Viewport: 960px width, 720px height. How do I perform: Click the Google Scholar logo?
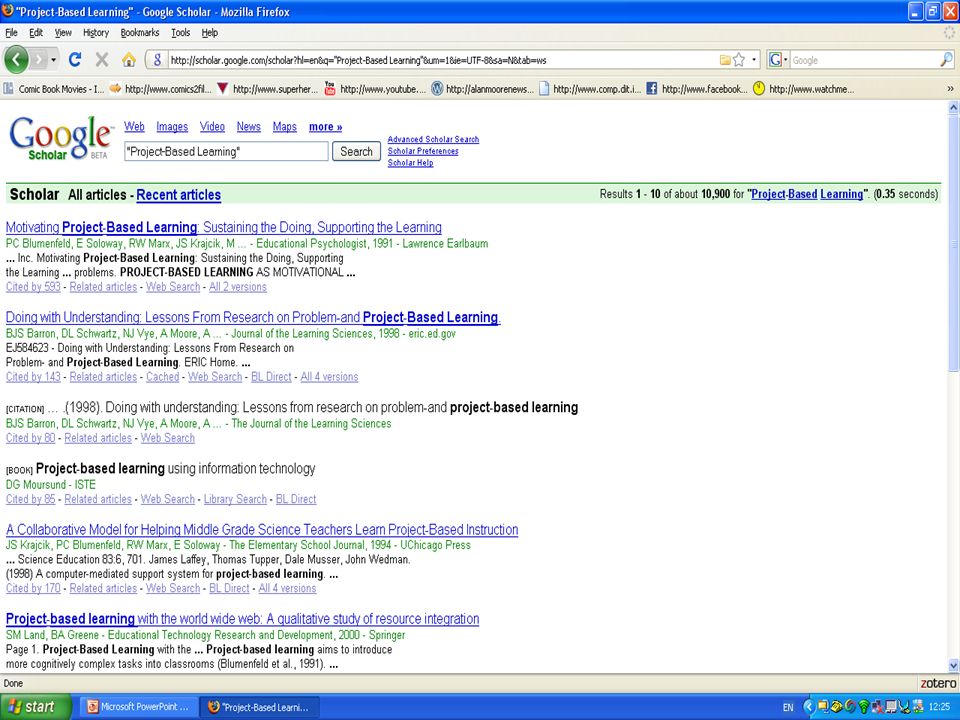tap(61, 138)
